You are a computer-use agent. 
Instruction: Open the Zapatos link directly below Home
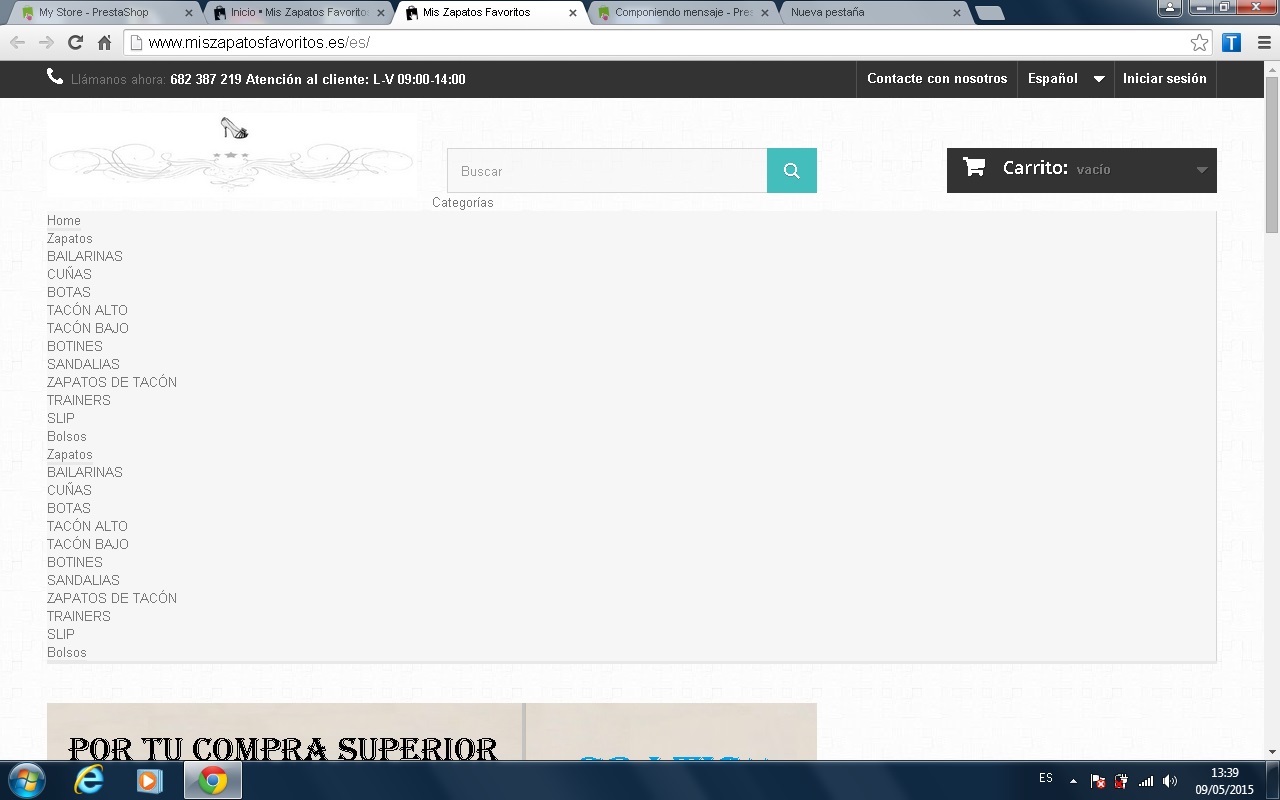click(x=70, y=239)
